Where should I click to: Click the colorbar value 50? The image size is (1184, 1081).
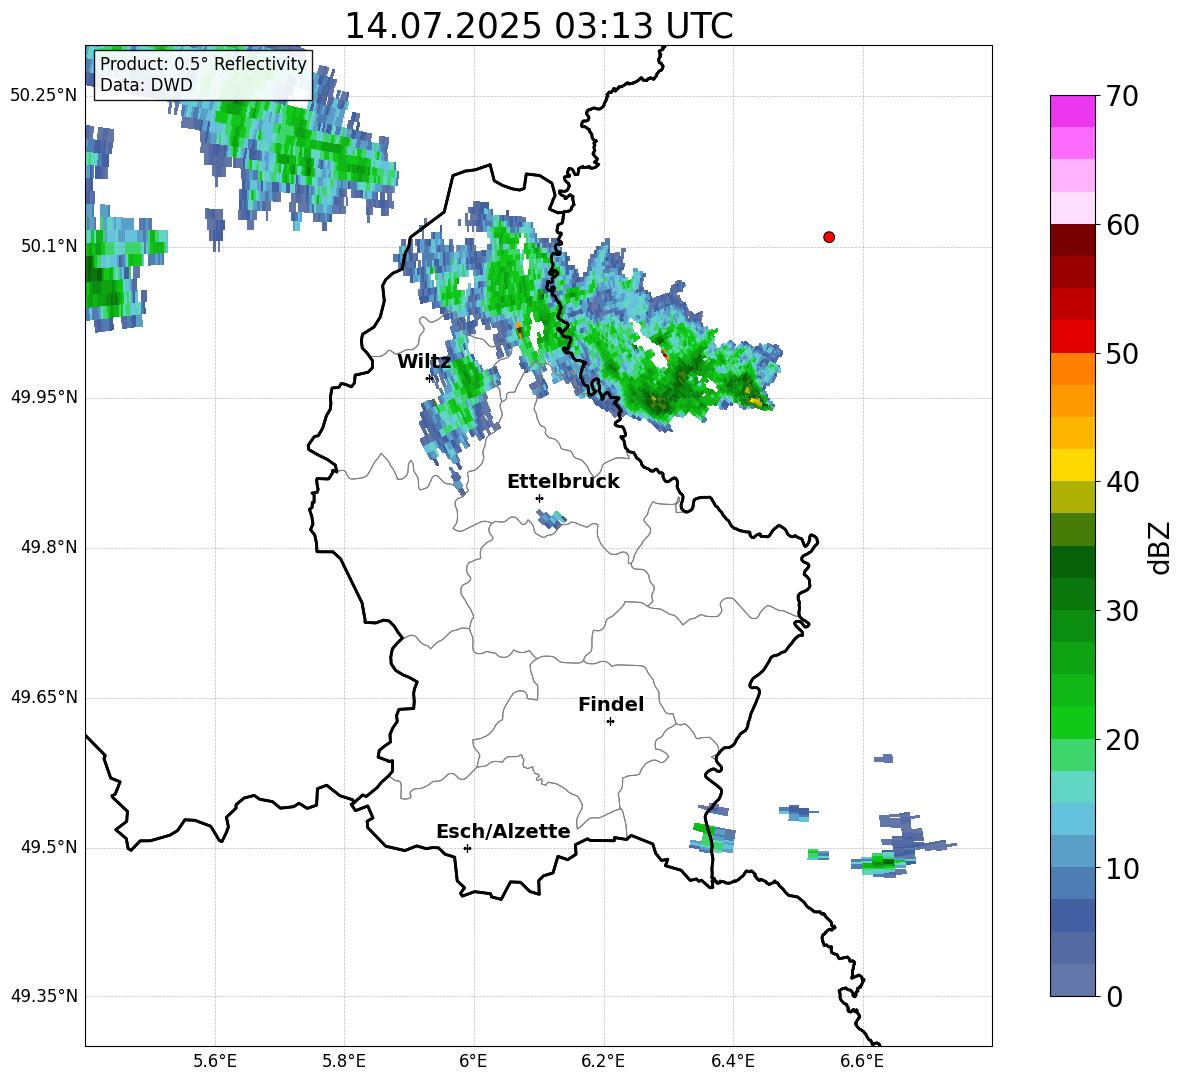[x=1122, y=353]
